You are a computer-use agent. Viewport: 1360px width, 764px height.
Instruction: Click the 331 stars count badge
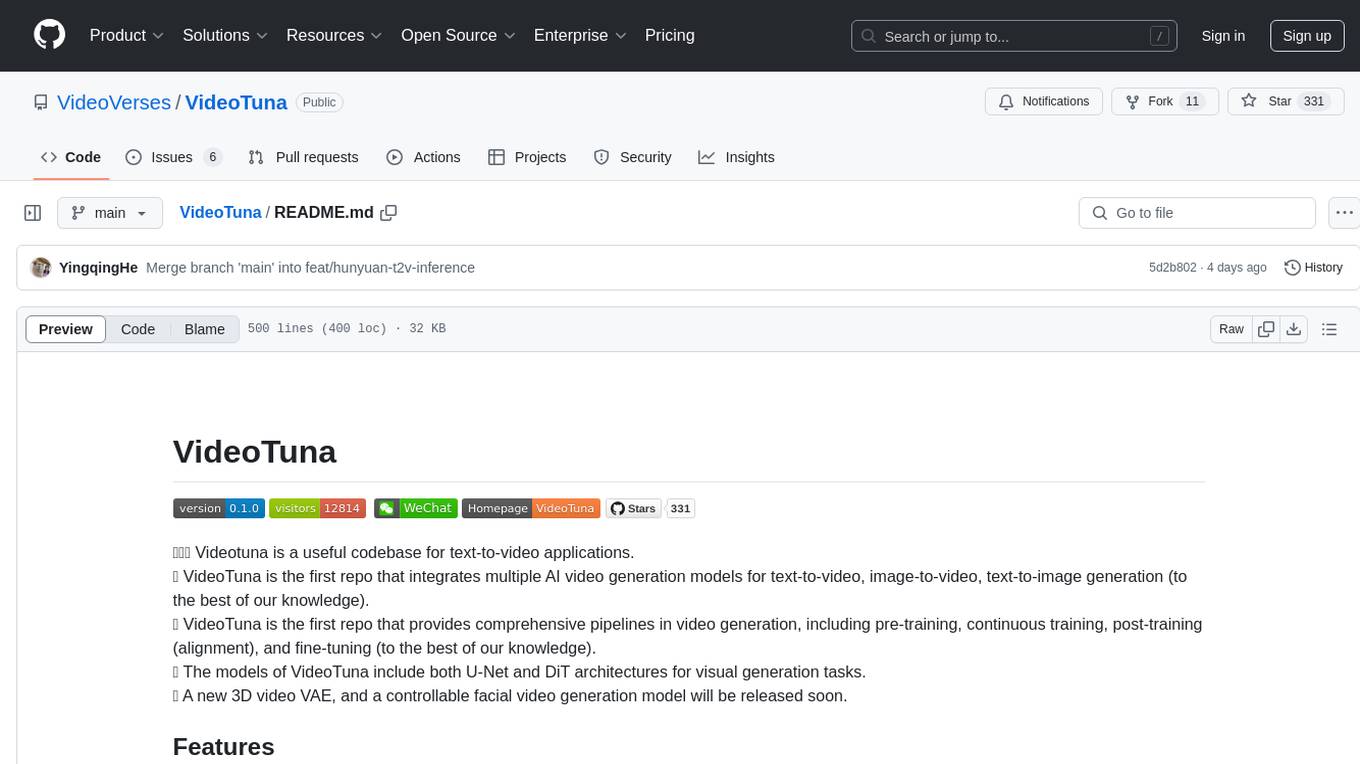point(681,508)
